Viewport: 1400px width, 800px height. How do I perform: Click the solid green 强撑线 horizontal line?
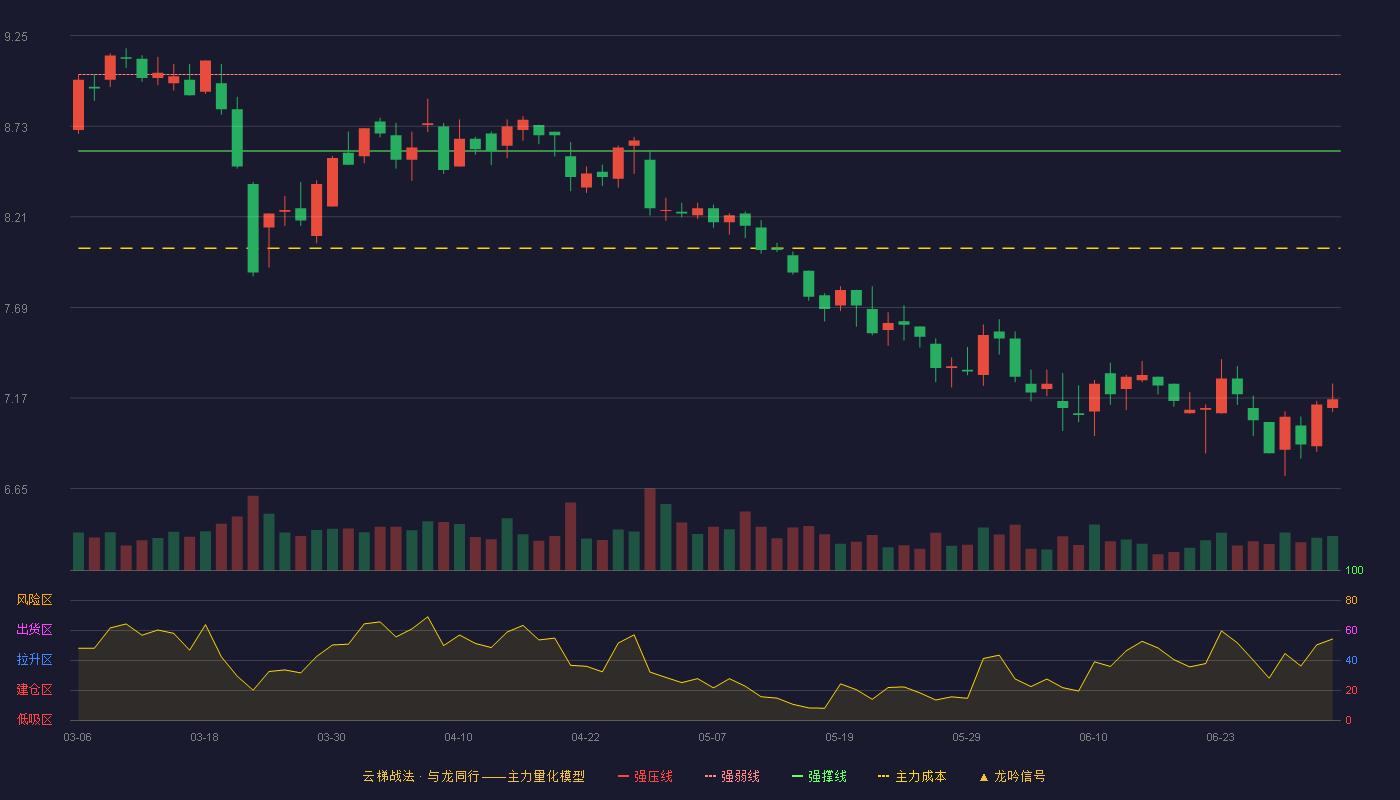709,151
